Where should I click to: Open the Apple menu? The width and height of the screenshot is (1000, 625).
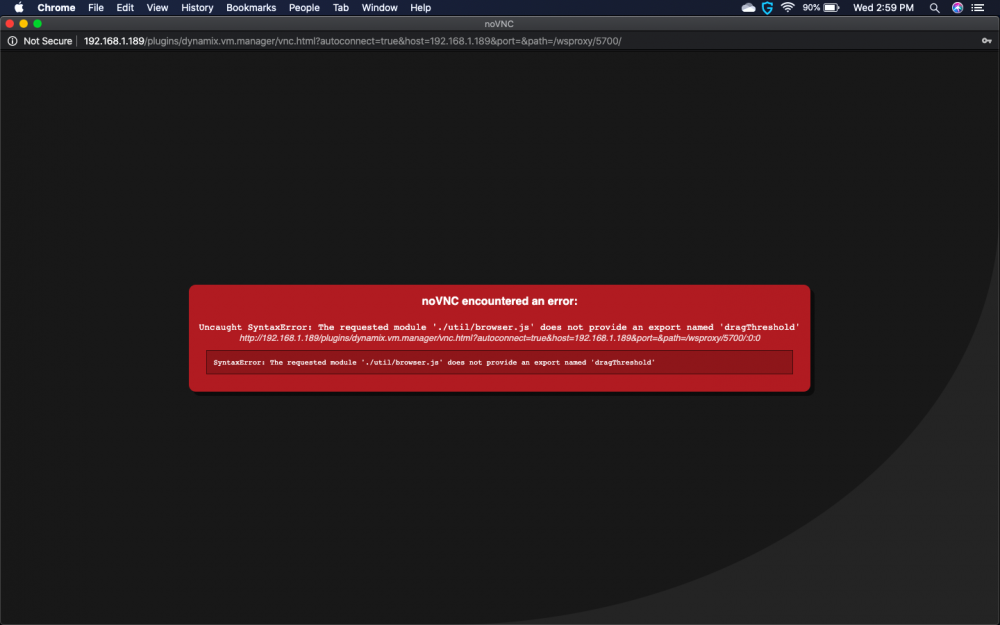(18, 8)
